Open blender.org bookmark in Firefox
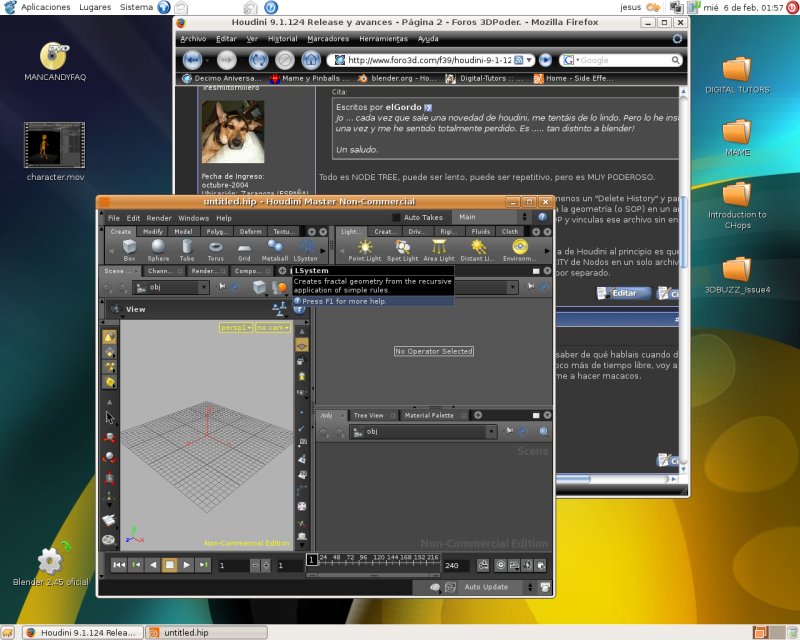Viewport: 800px width, 640px height. click(x=397, y=78)
